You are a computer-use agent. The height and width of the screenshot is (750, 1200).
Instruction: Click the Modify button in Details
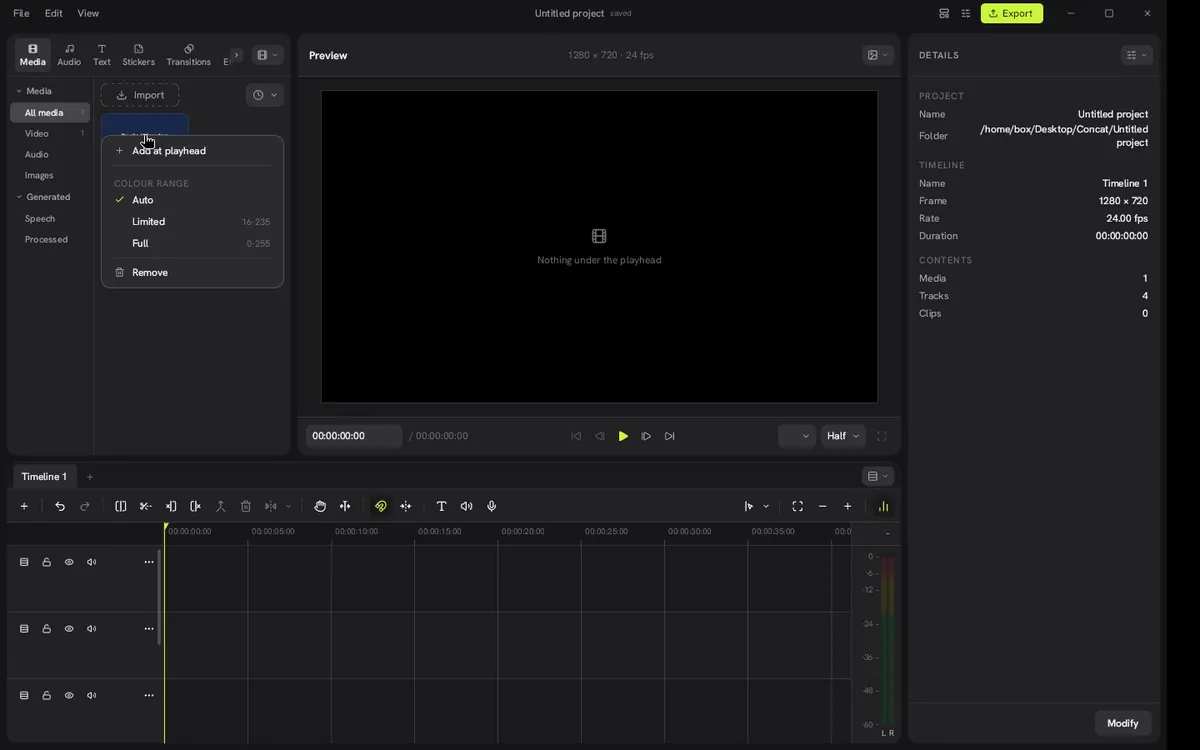(x=1122, y=723)
